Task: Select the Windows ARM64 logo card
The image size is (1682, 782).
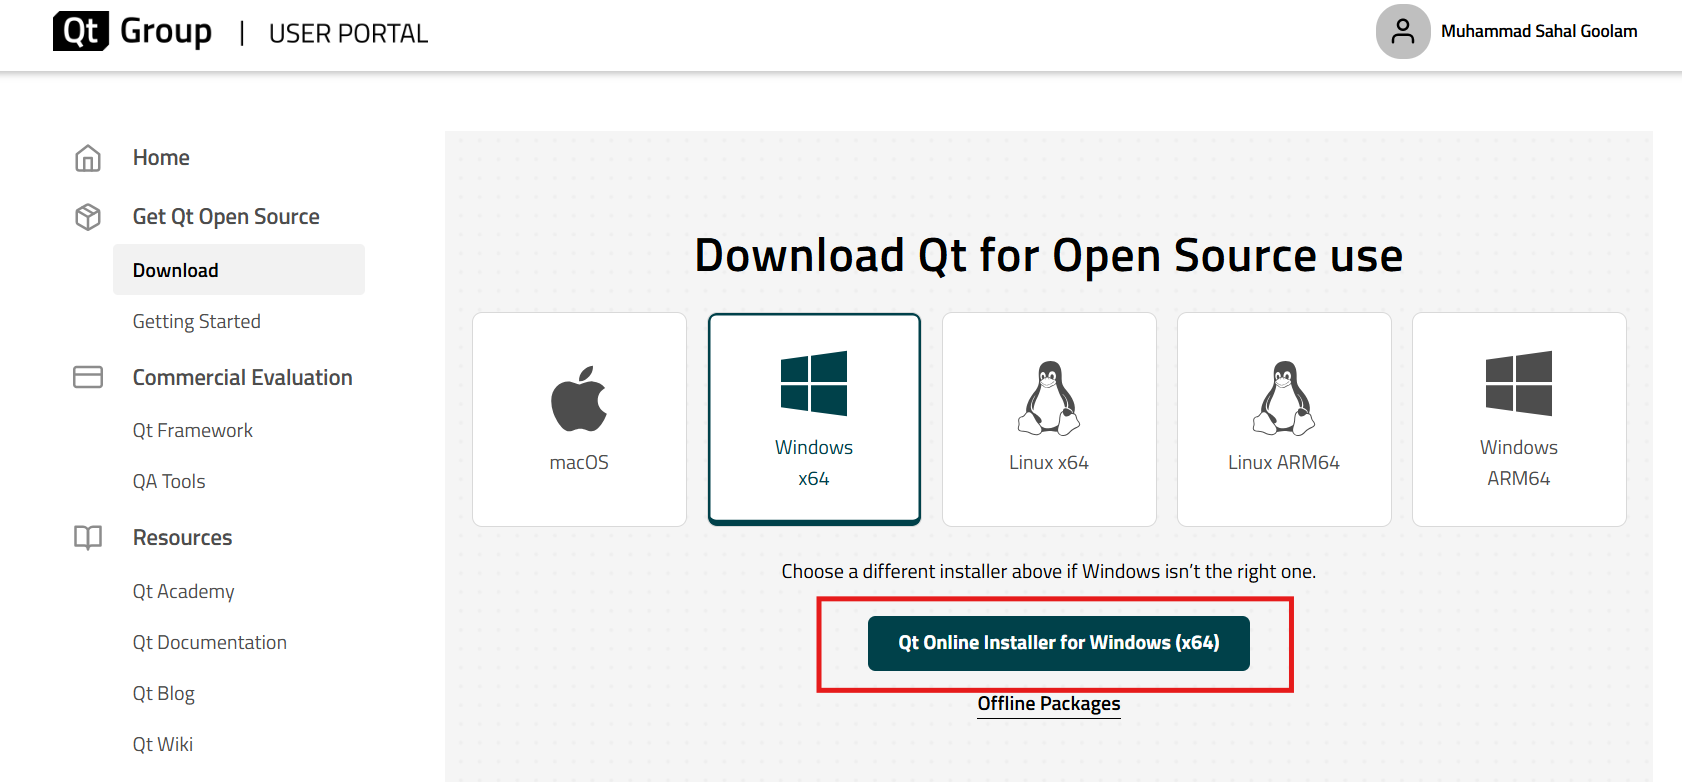Action: pos(1519,419)
